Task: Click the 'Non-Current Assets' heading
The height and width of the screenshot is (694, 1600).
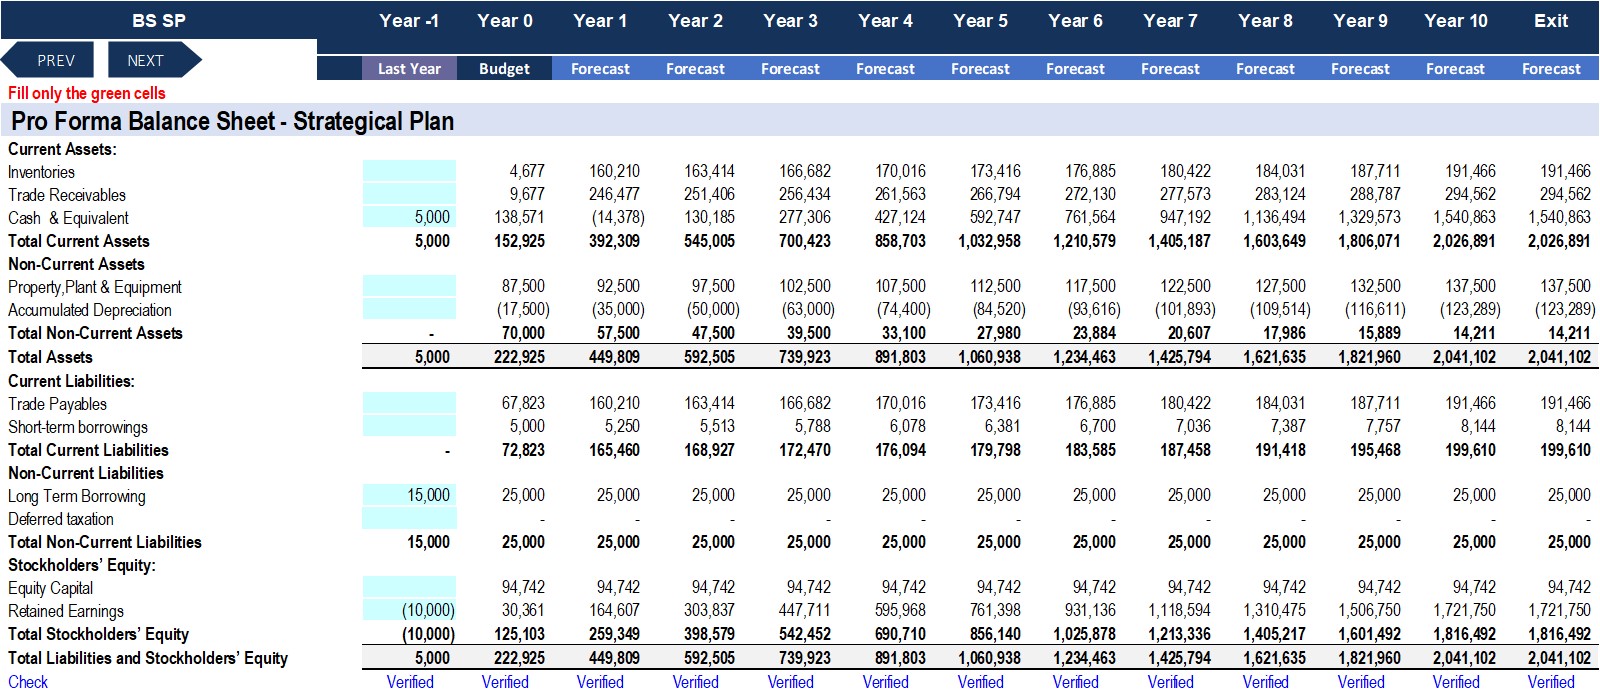Action: pyautogui.click(x=76, y=264)
